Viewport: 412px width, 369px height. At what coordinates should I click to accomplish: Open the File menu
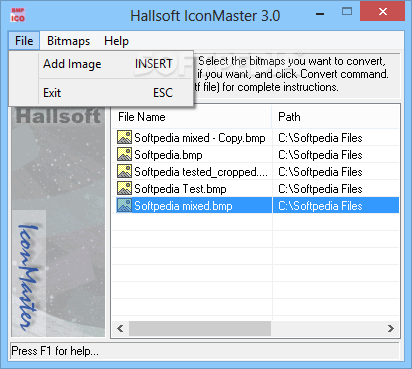tap(24, 41)
